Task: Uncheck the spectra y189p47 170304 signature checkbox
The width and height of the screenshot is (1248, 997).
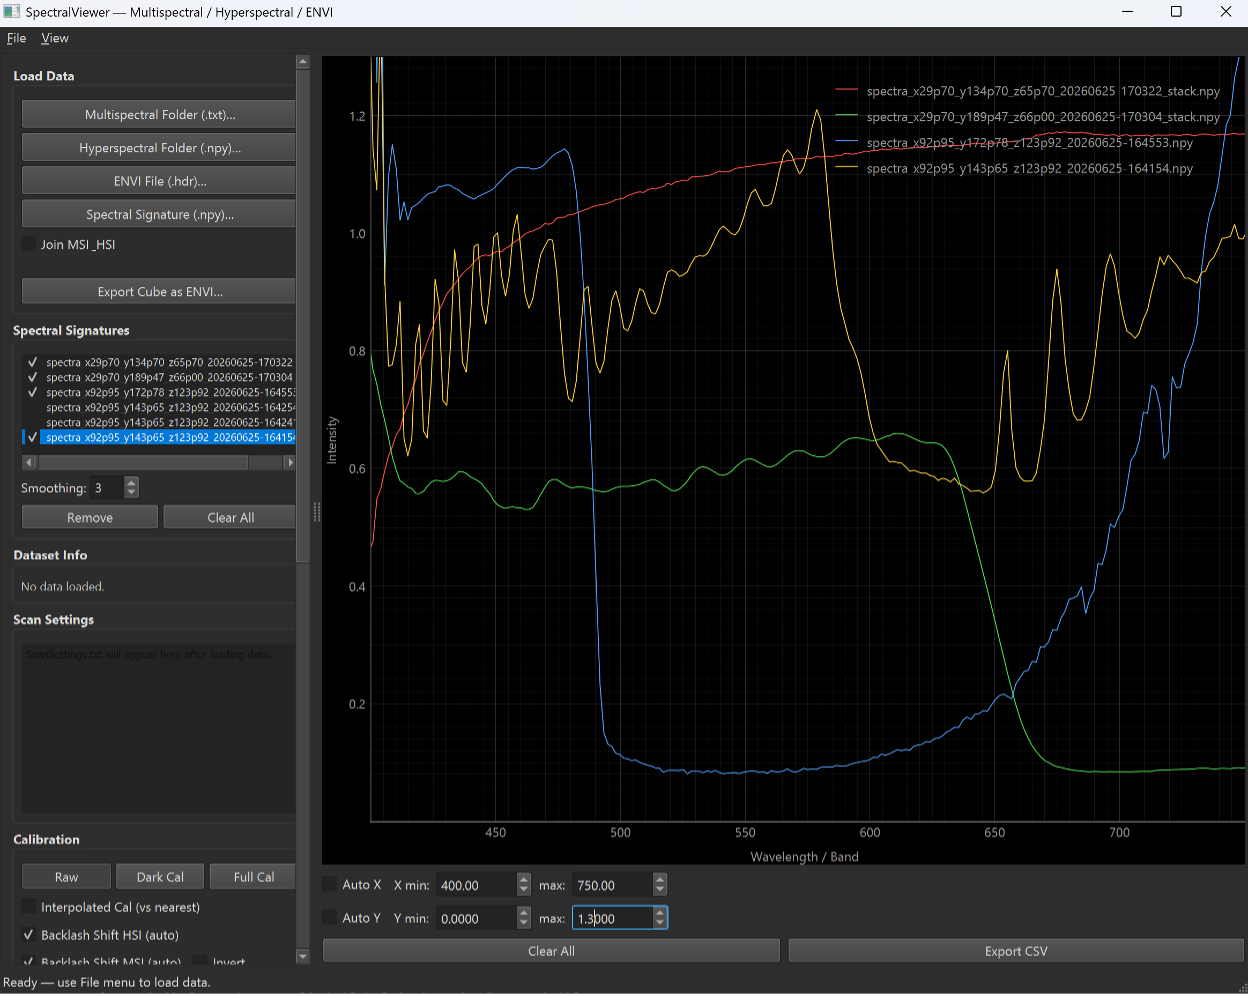Action: coord(33,377)
